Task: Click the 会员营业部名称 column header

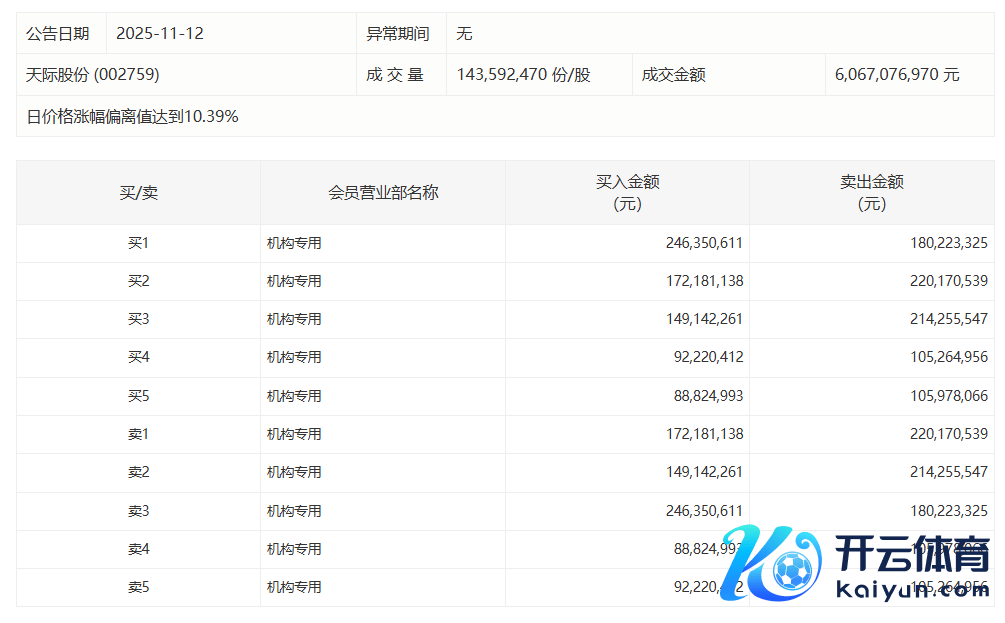Action: pyautogui.click(x=383, y=192)
